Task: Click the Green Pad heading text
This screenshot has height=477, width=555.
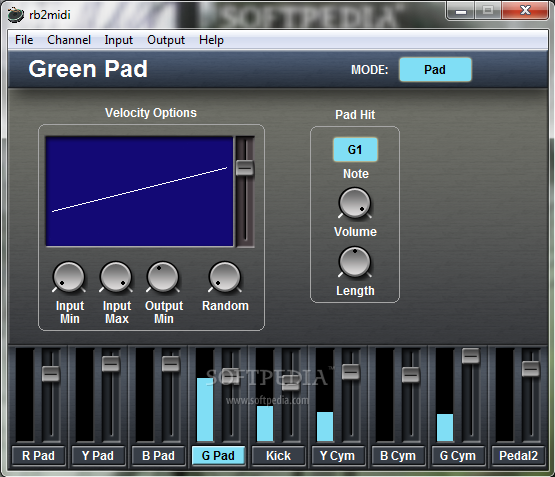Action: click(x=88, y=69)
